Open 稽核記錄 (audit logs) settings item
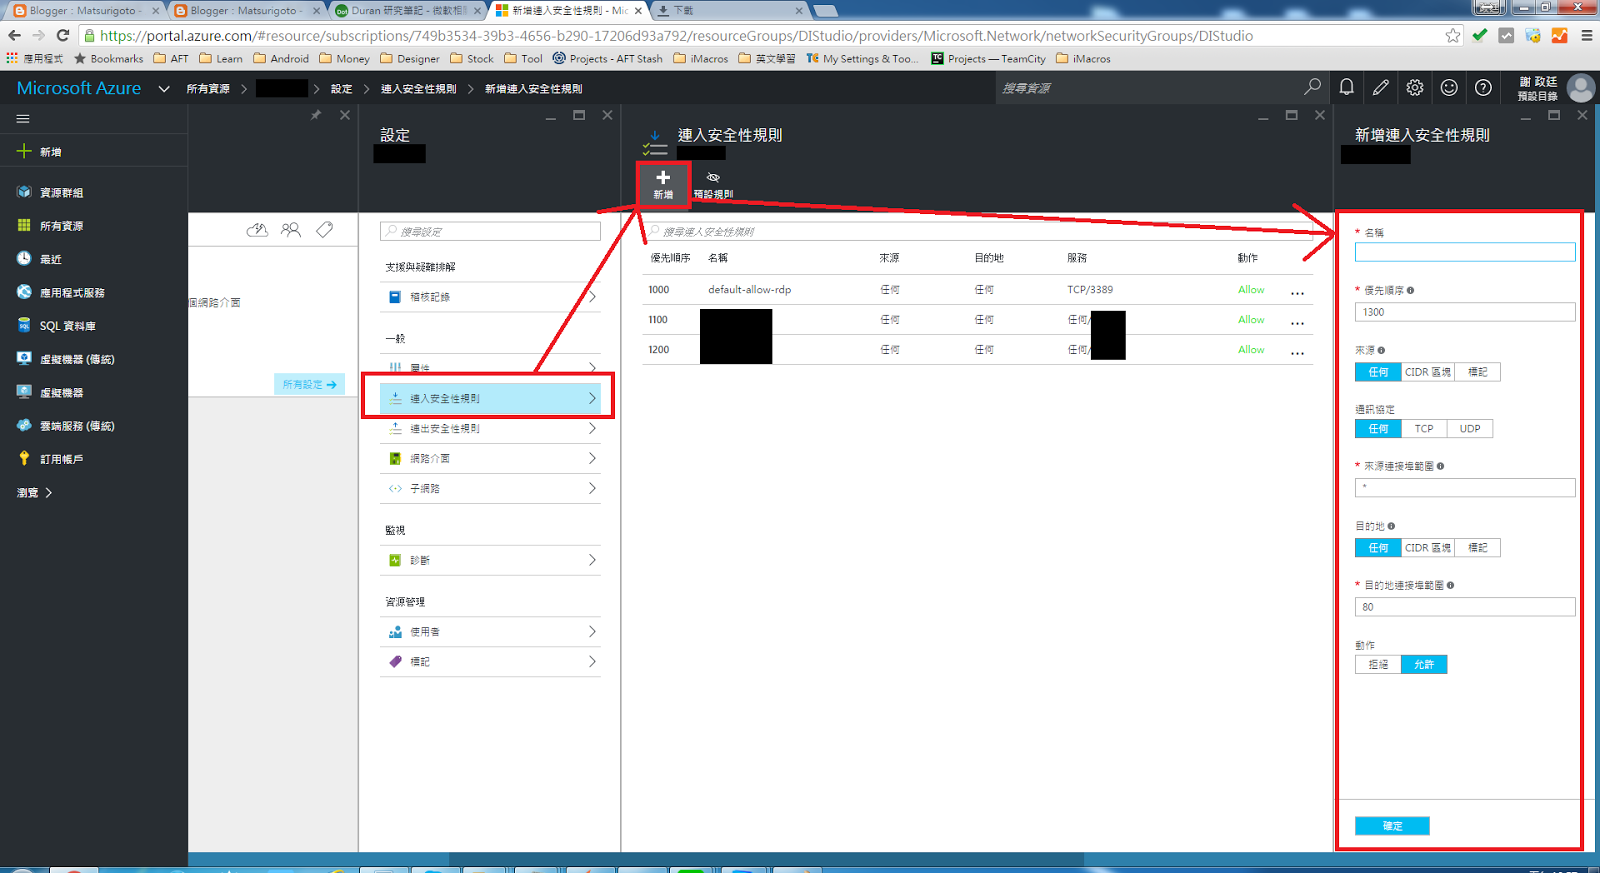The width and height of the screenshot is (1600, 873). (x=490, y=297)
